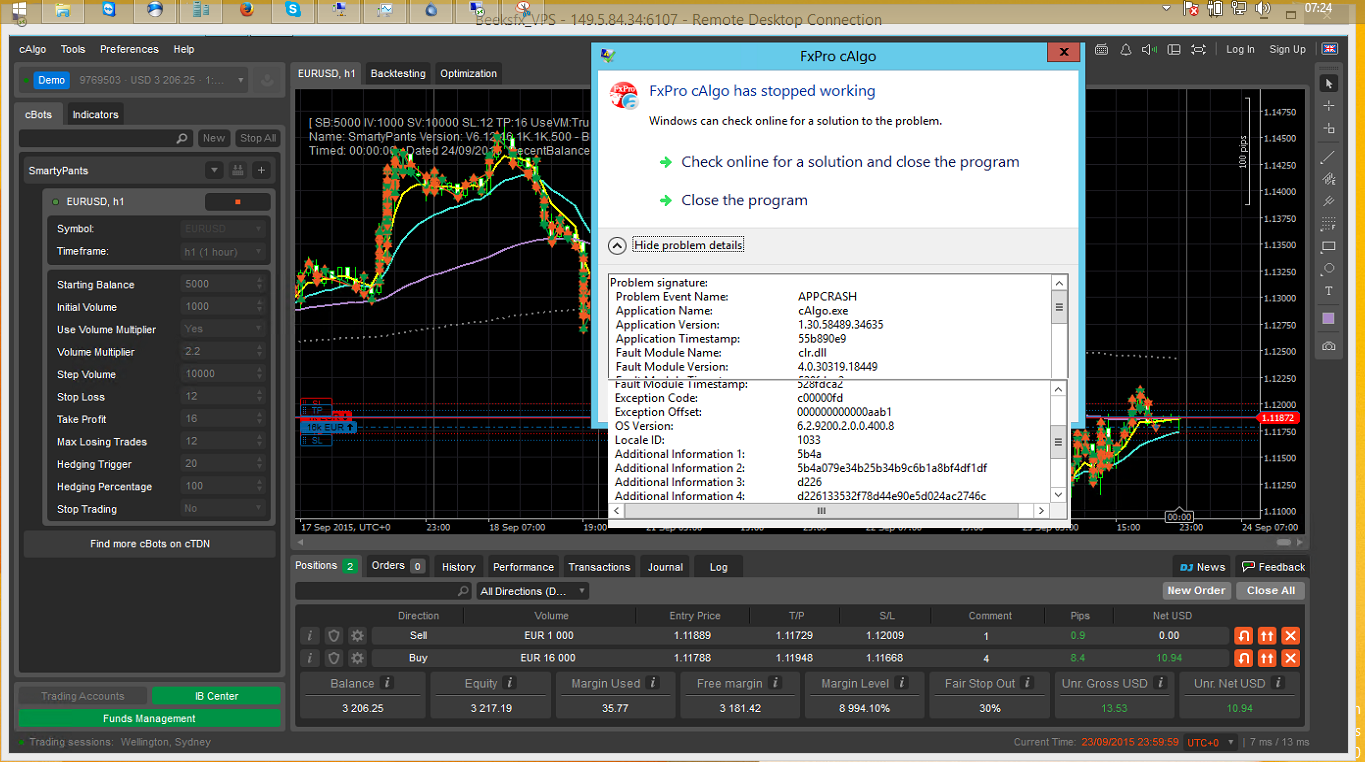
Task: Open Skype from the taskbar
Action: coord(294,10)
